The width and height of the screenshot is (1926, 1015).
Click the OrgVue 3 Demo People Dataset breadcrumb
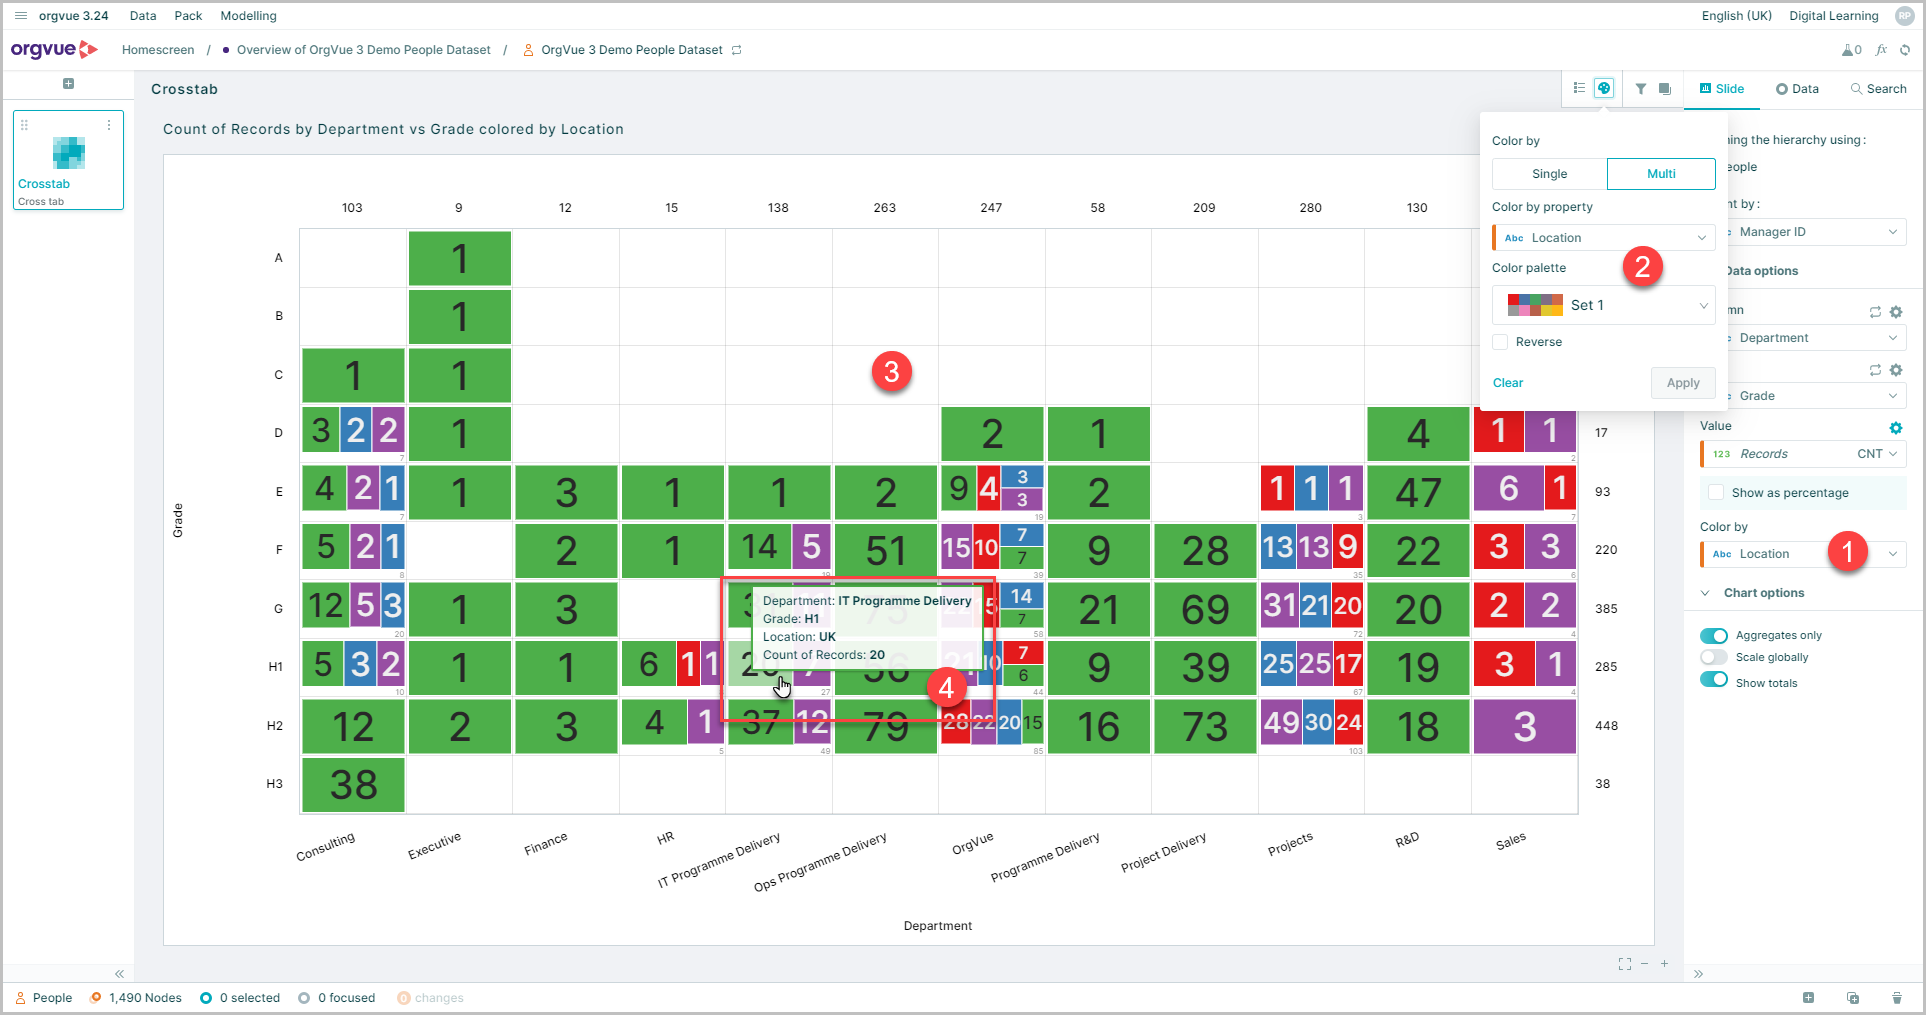[x=632, y=50]
